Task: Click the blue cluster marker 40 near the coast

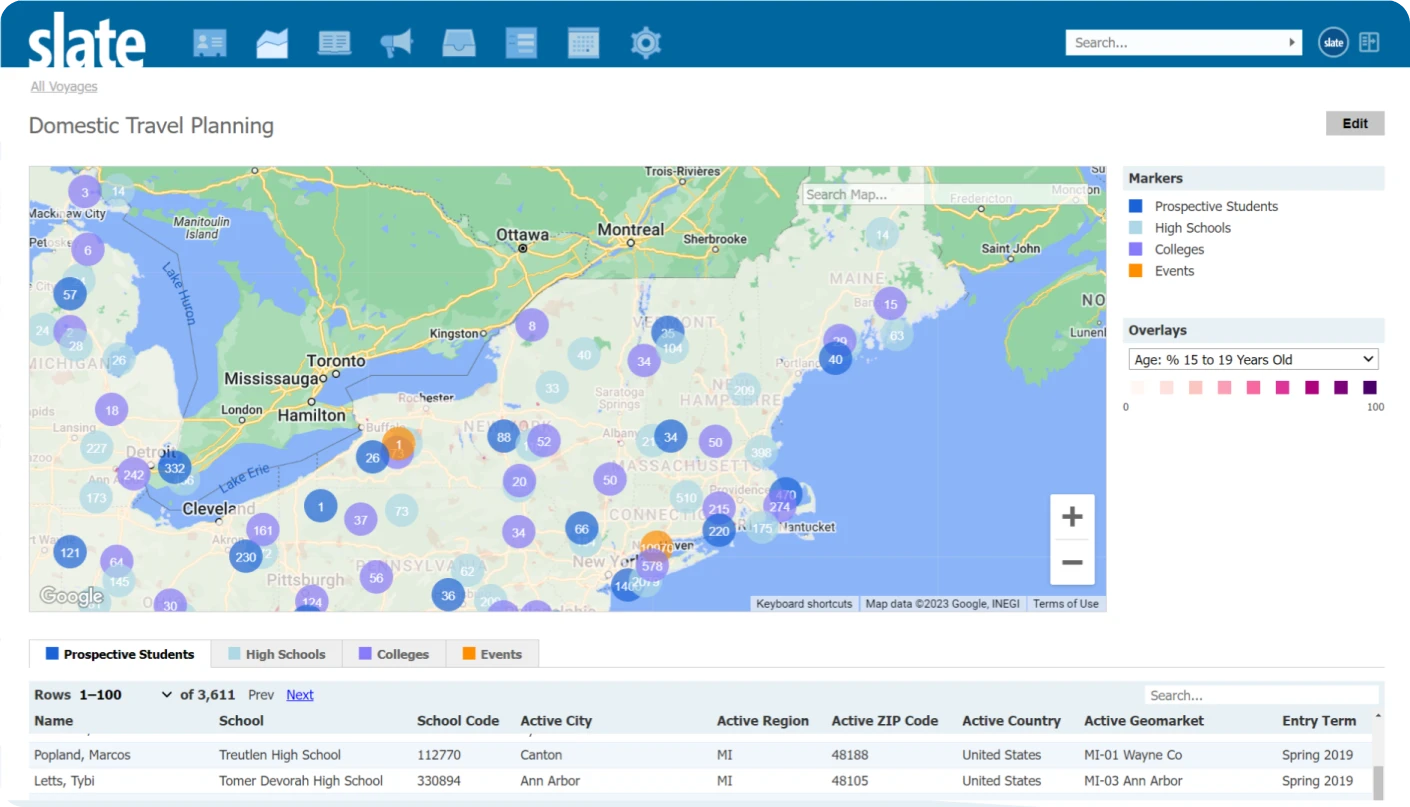Action: pos(836,359)
